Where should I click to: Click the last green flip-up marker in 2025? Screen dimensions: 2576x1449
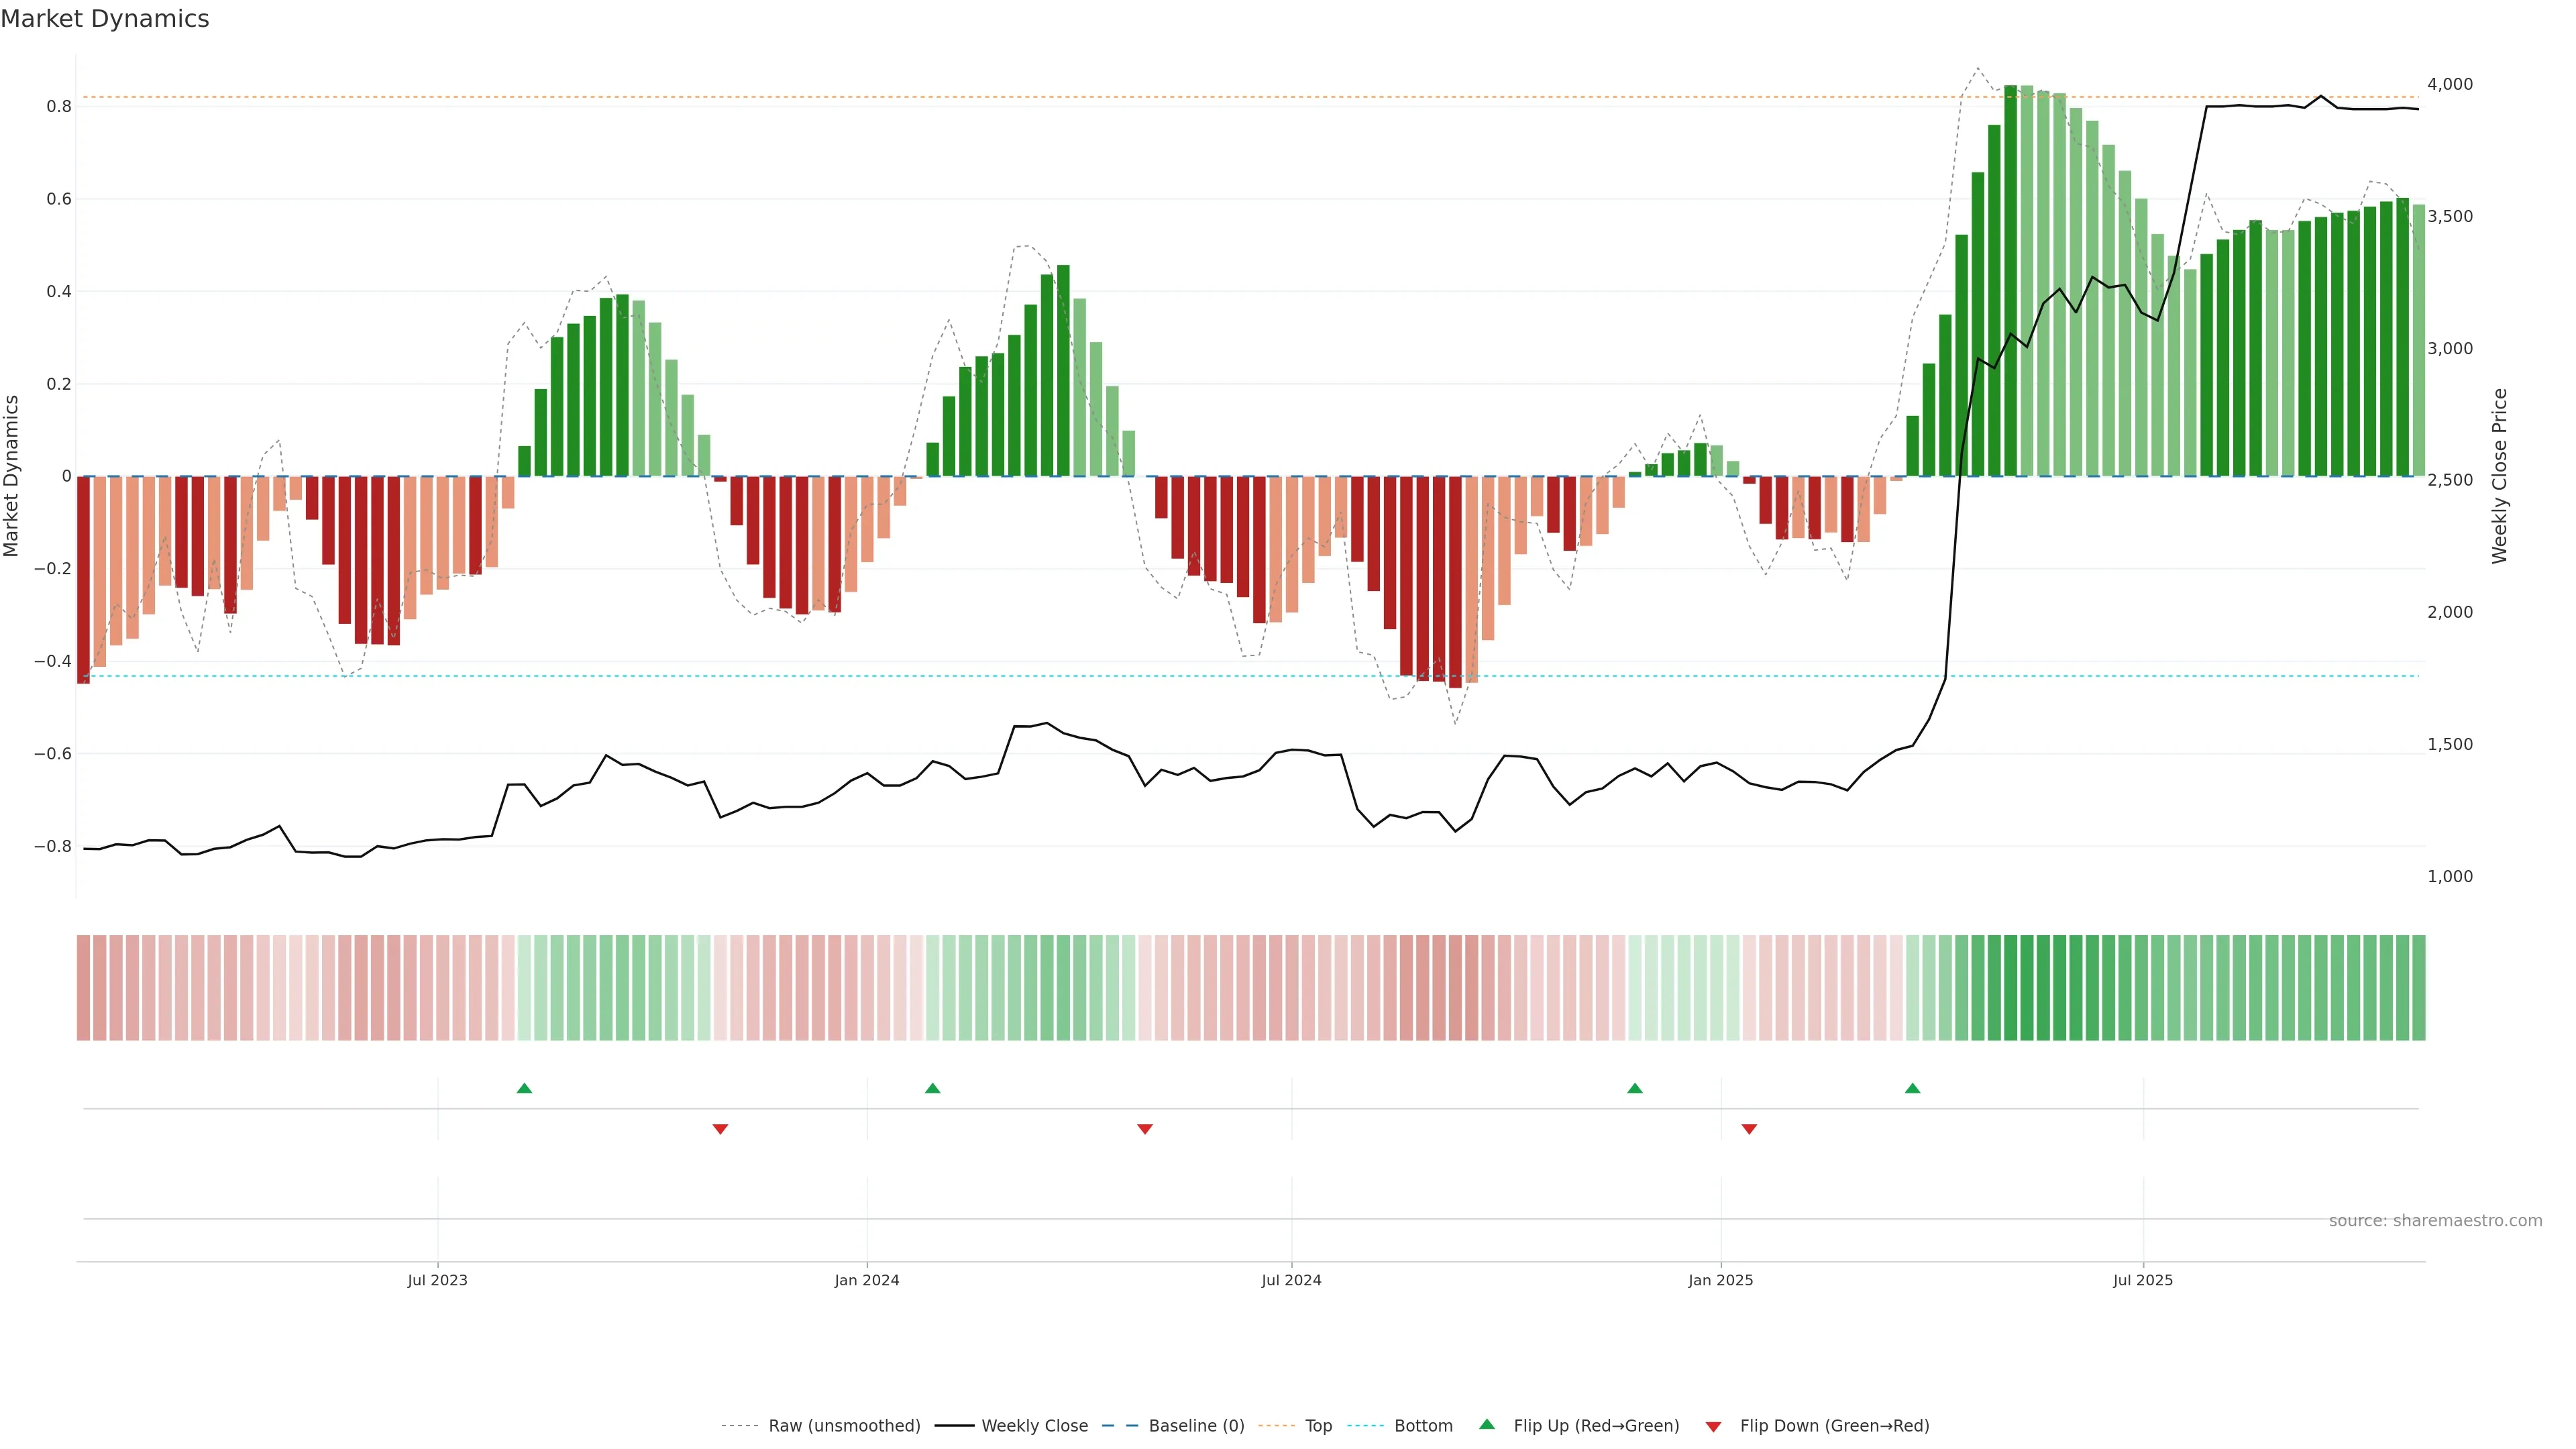[x=1912, y=1088]
